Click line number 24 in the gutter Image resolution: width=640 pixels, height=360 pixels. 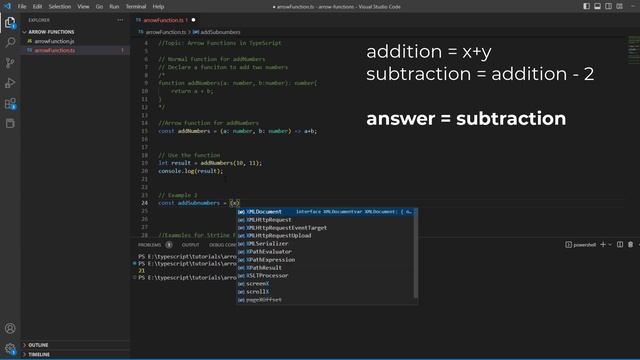144,203
